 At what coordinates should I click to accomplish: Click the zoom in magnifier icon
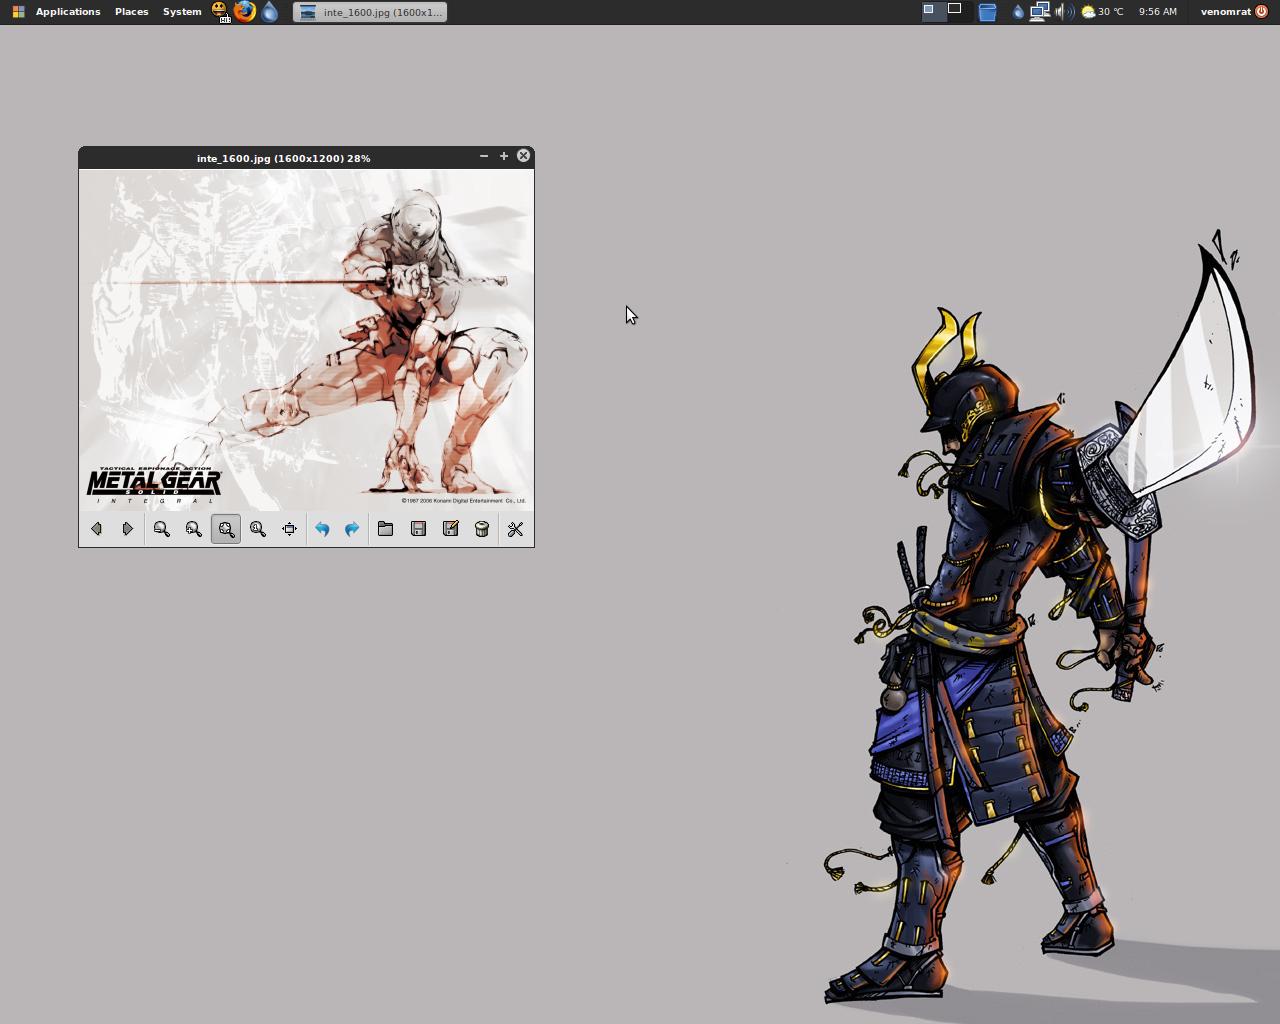coord(193,529)
